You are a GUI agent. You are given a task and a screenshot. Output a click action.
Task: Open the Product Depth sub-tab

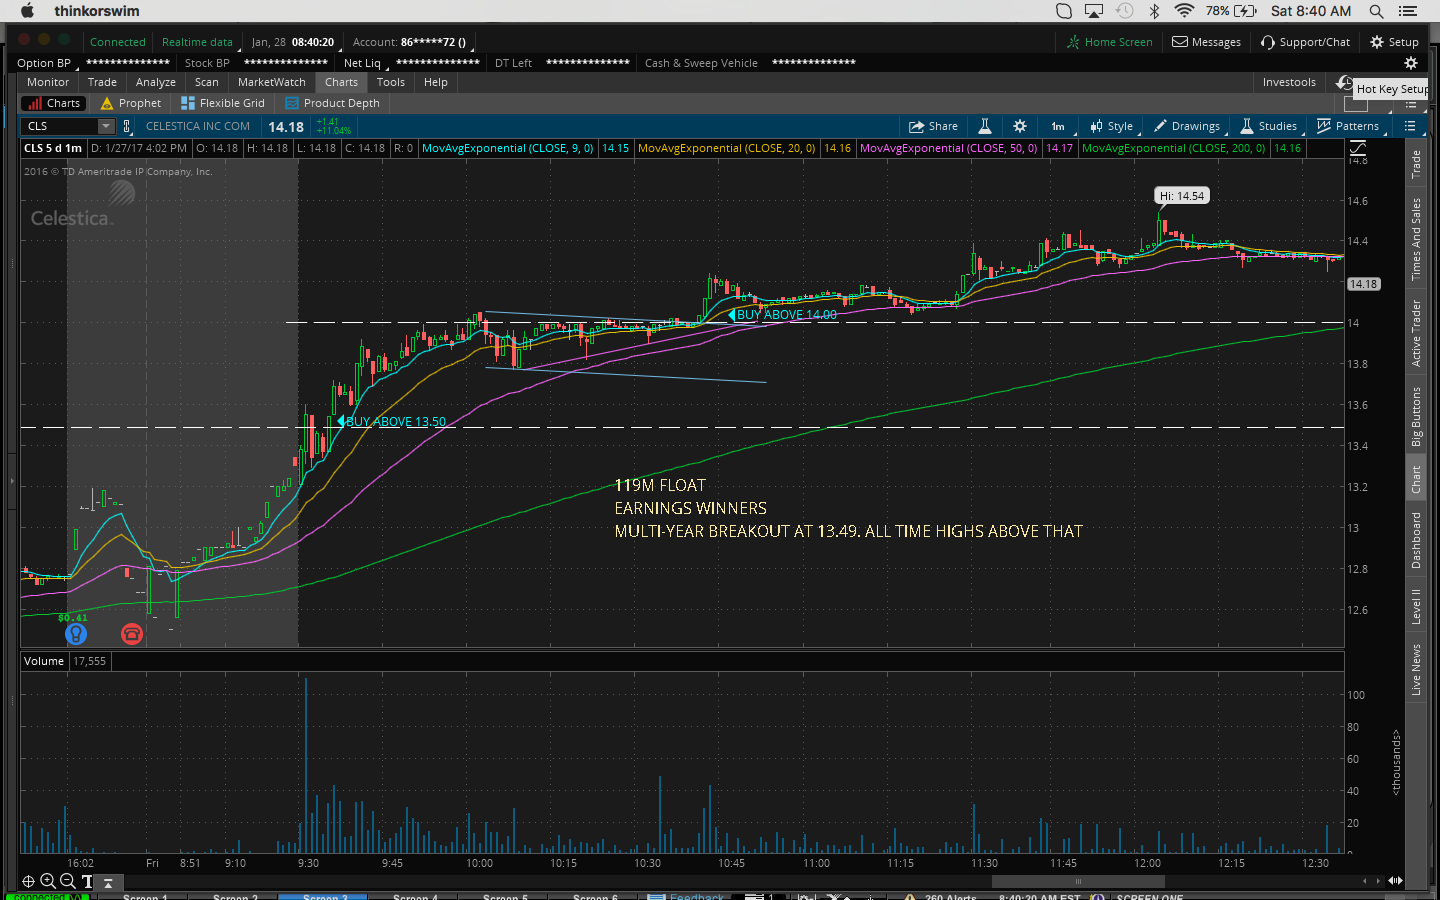333,103
